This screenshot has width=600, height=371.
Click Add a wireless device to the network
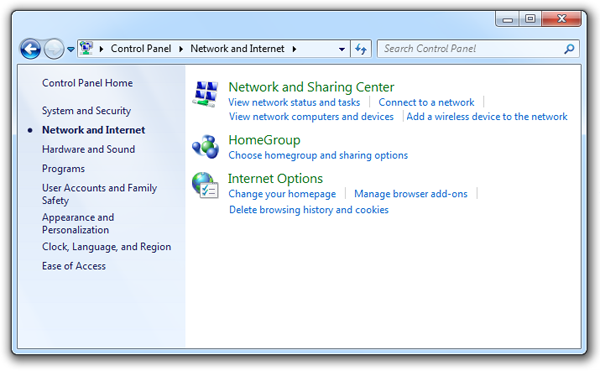(x=487, y=117)
